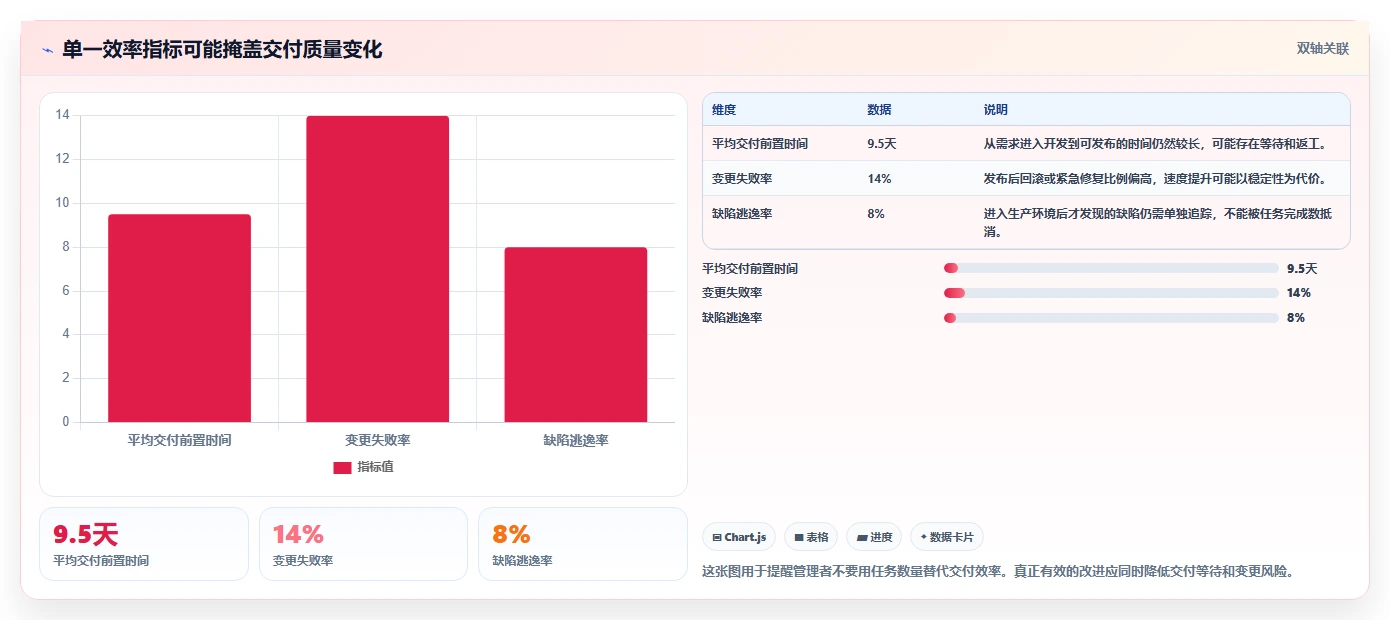Viewport: 1390px width, 620px height.
Task: Click the 维度 table column header
Action: [724, 110]
